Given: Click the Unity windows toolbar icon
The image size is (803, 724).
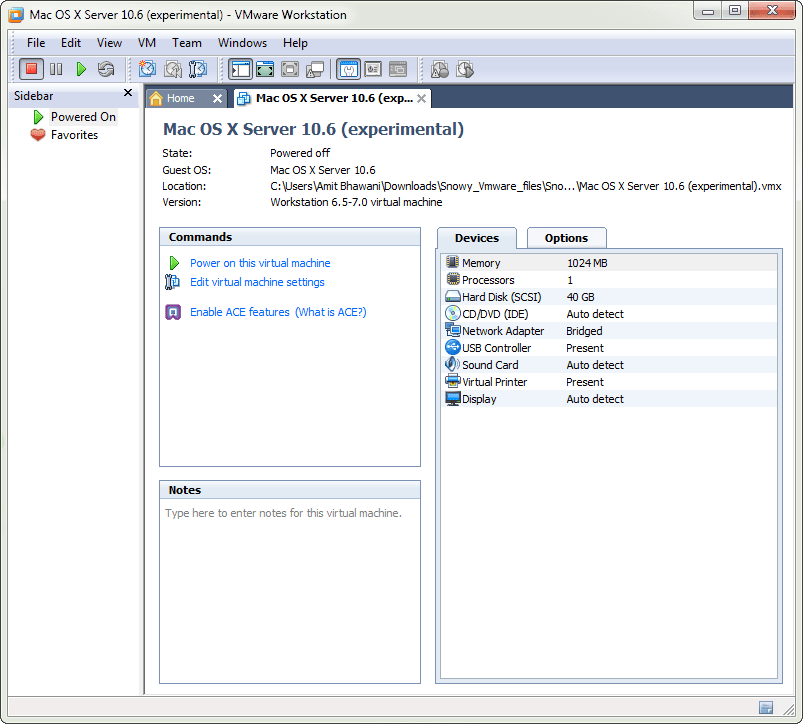Looking at the screenshot, I should click(x=315, y=69).
